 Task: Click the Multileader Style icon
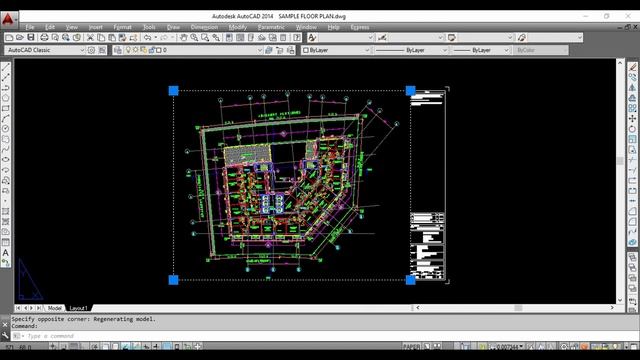[522, 38]
